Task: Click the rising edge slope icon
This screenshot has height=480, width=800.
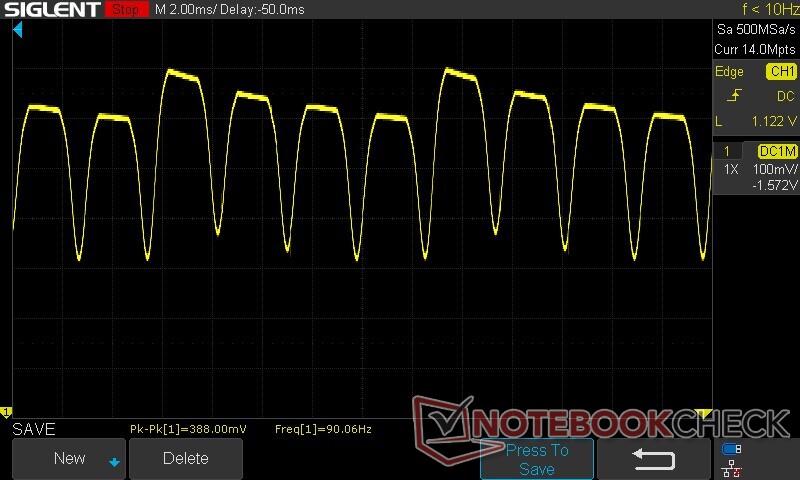Action: [x=734, y=95]
